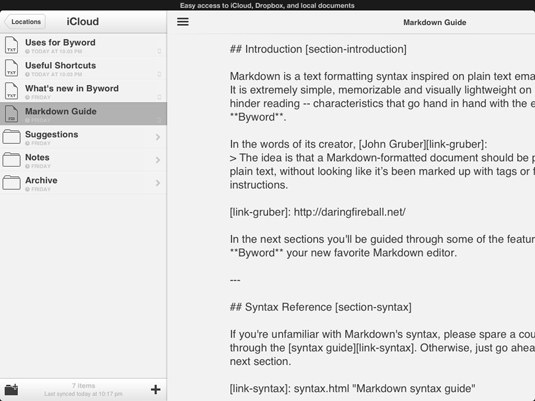Click the What's new in Byword file icon
Screen dimensions: 535x401
click(x=11, y=91)
